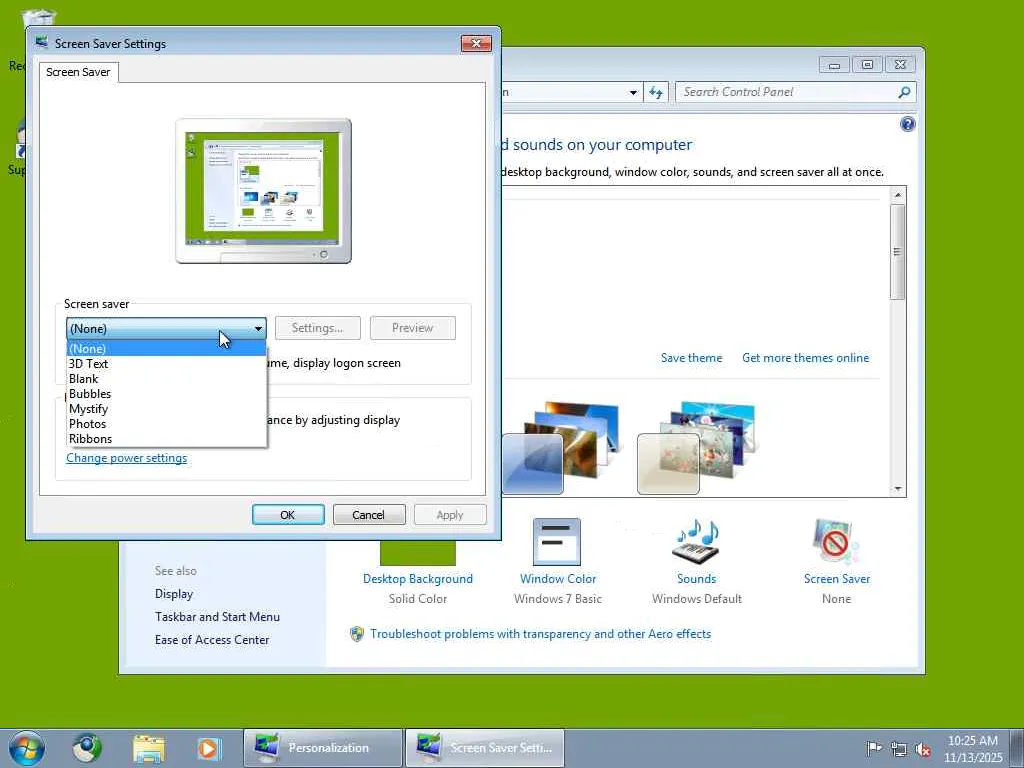This screenshot has width=1024, height=768.
Task: Open the Screen Saver icon in Personalization
Action: click(835, 541)
